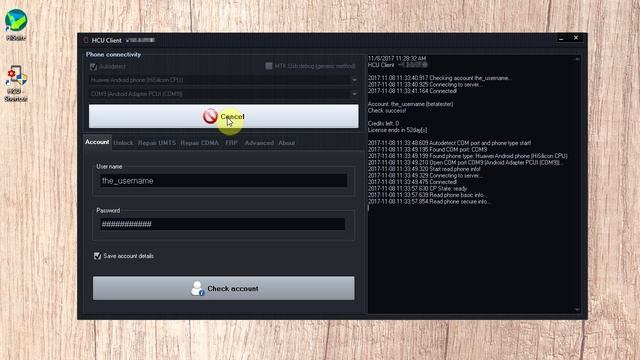
Task: Click log scrollbar down arrow
Action: (577, 309)
